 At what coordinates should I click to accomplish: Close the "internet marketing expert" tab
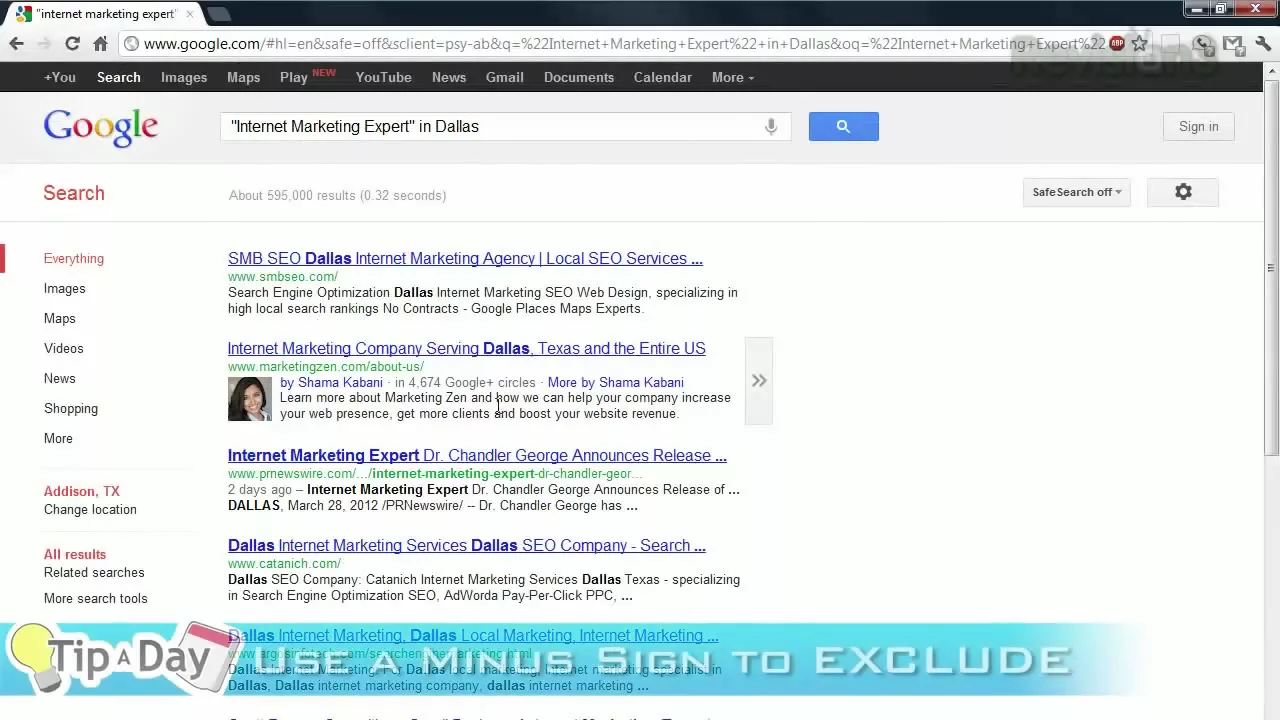(x=190, y=14)
